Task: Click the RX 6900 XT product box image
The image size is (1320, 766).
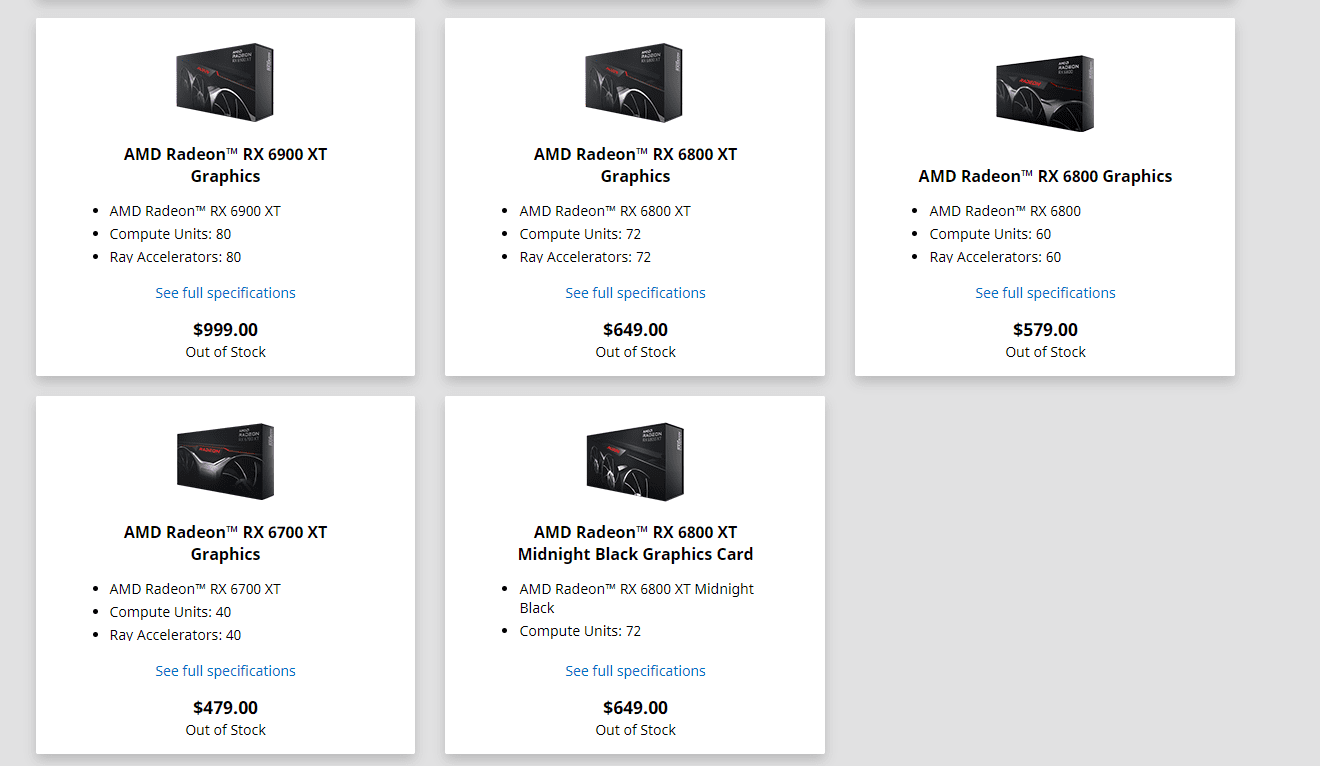Action: (225, 82)
